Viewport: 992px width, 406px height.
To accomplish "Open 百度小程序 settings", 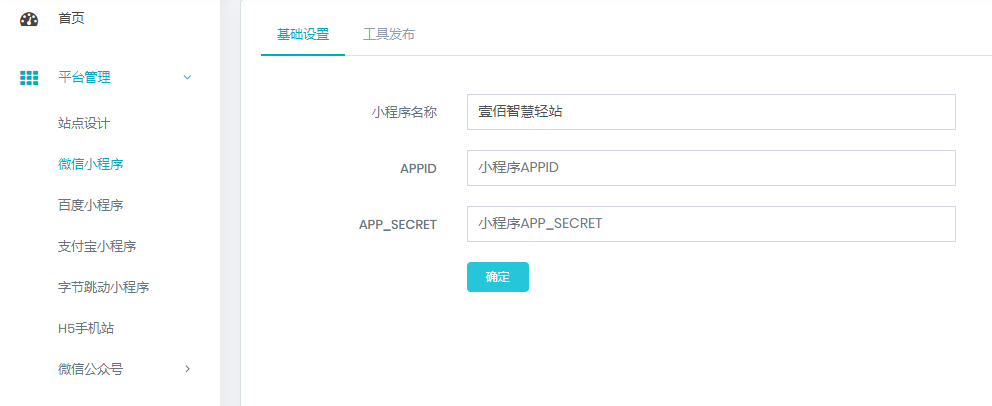I will (x=90, y=206).
